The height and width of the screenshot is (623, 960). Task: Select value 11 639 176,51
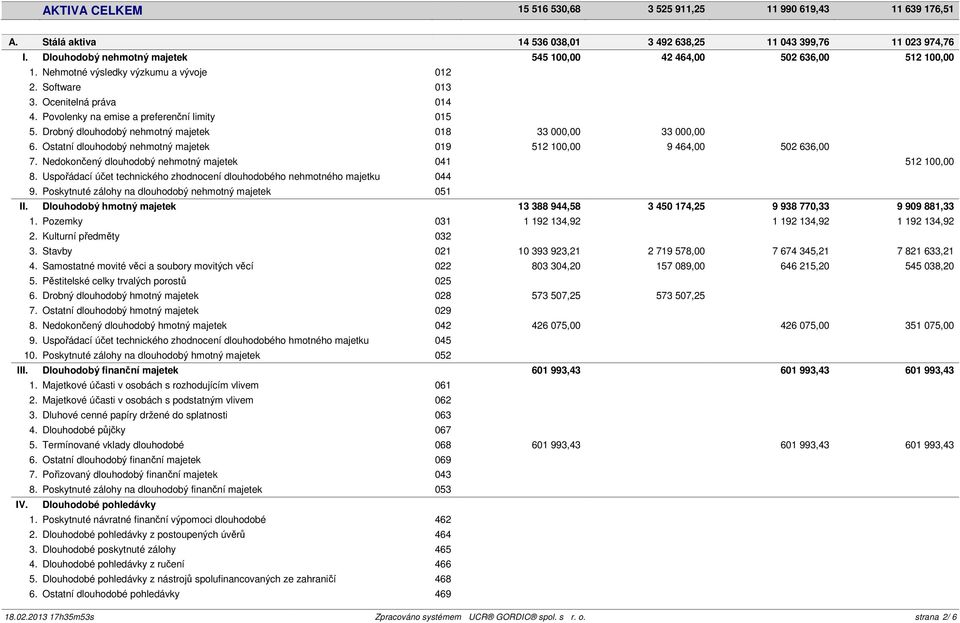click(x=923, y=9)
